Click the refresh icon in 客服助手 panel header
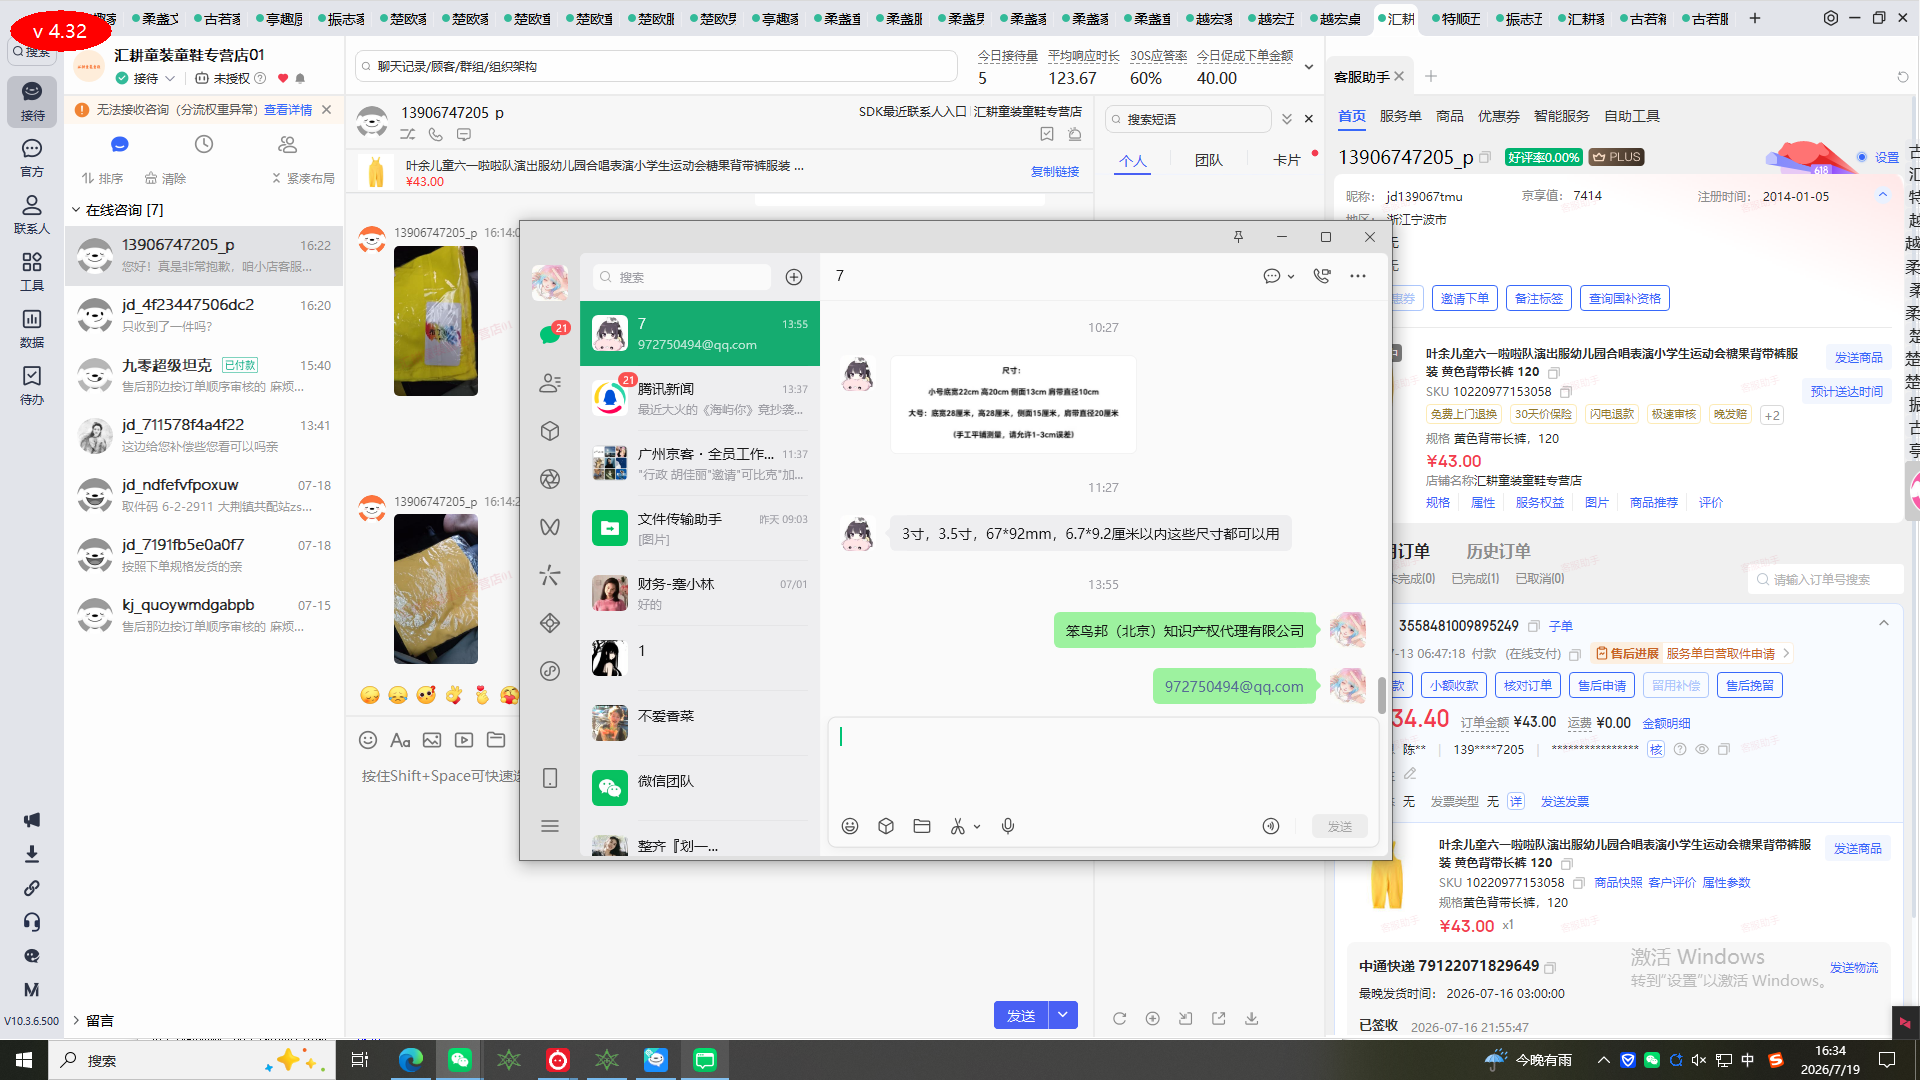Image resolution: width=1920 pixels, height=1080 pixels. pyautogui.click(x=1902, y=77)
